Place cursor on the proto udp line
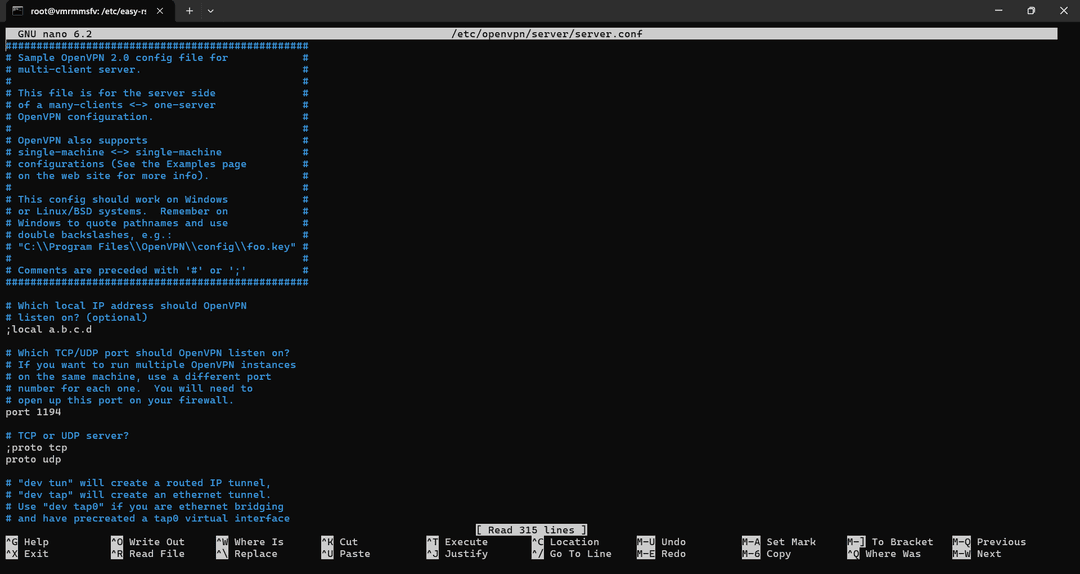Screen dimensions: 1080x574 pos(33,459)
